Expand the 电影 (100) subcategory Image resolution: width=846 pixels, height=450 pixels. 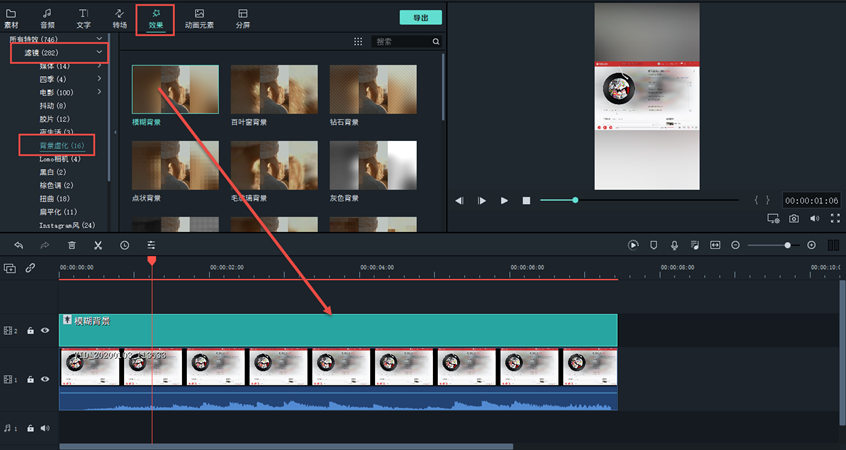click(98, 92)
